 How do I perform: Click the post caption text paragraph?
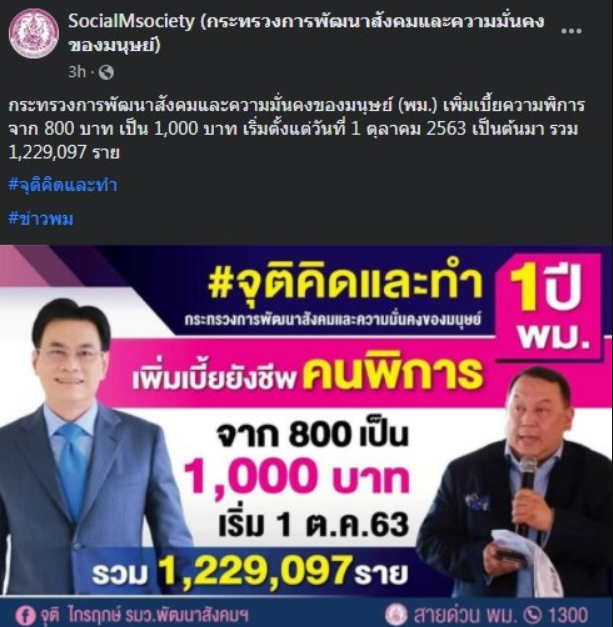point(296,129)
